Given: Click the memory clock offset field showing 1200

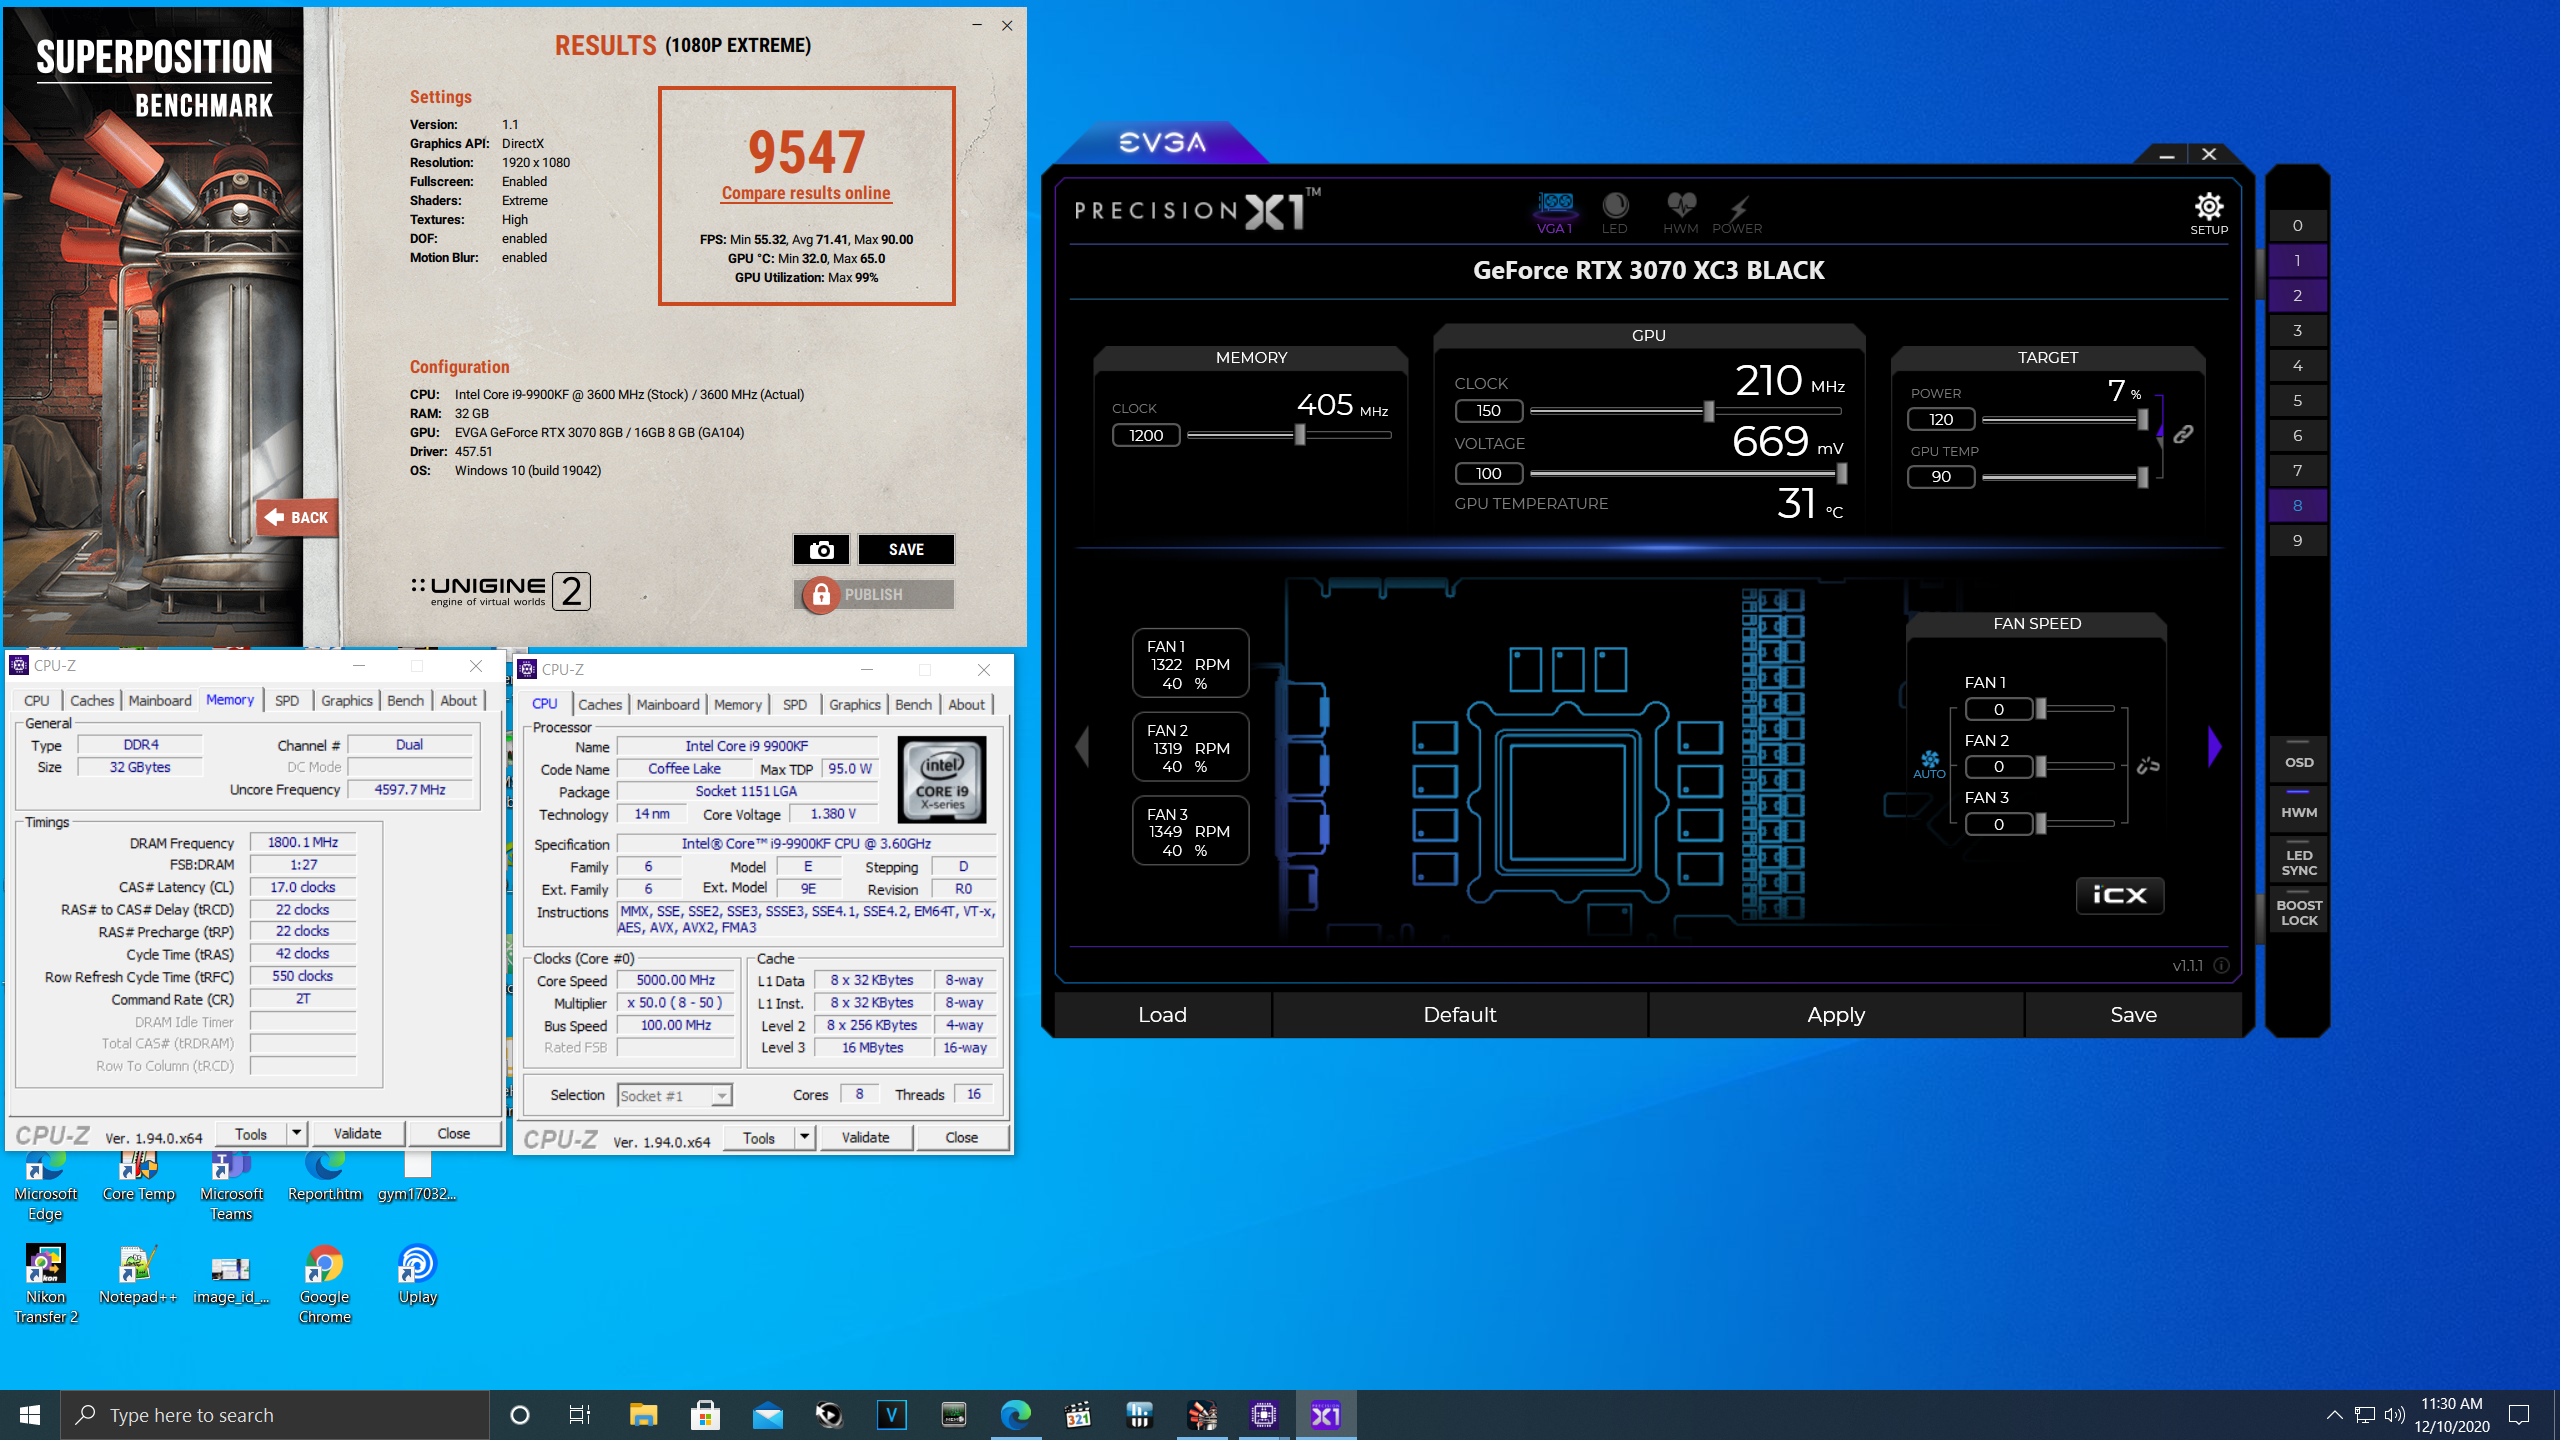Looking at the screenshot, I should click(1146, 435).
